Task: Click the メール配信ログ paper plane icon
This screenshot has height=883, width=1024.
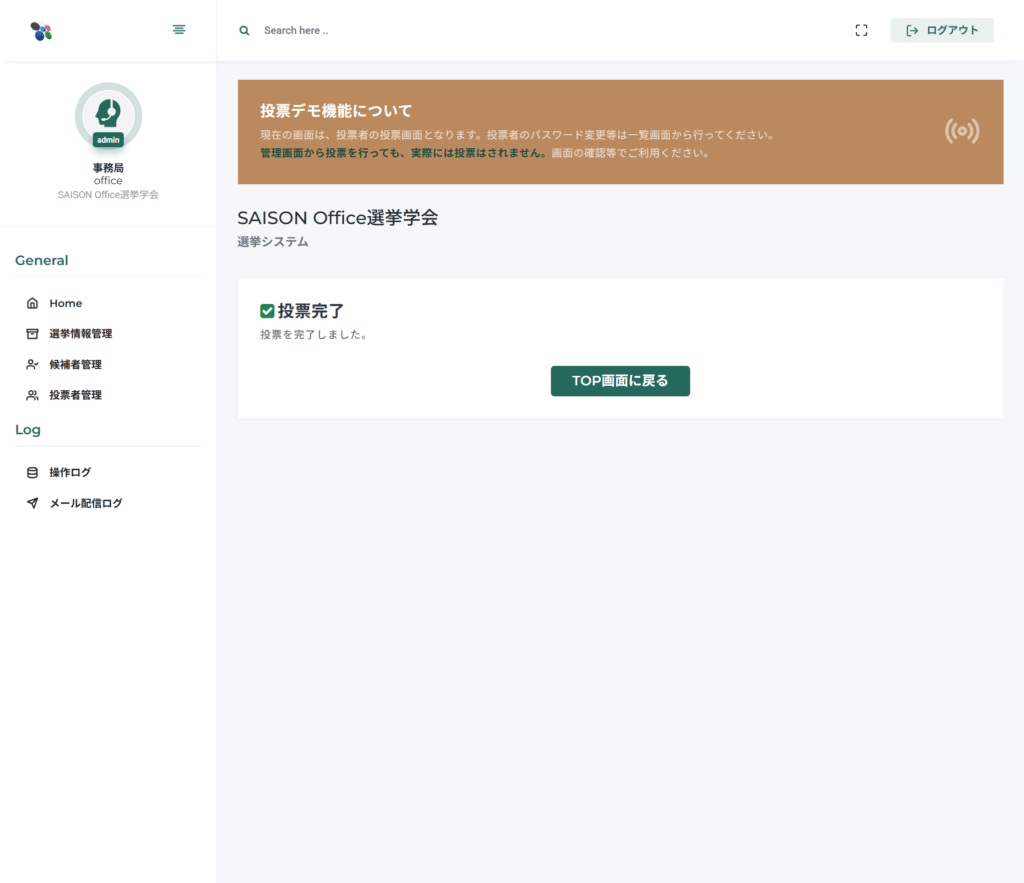Action: (32, 503)
